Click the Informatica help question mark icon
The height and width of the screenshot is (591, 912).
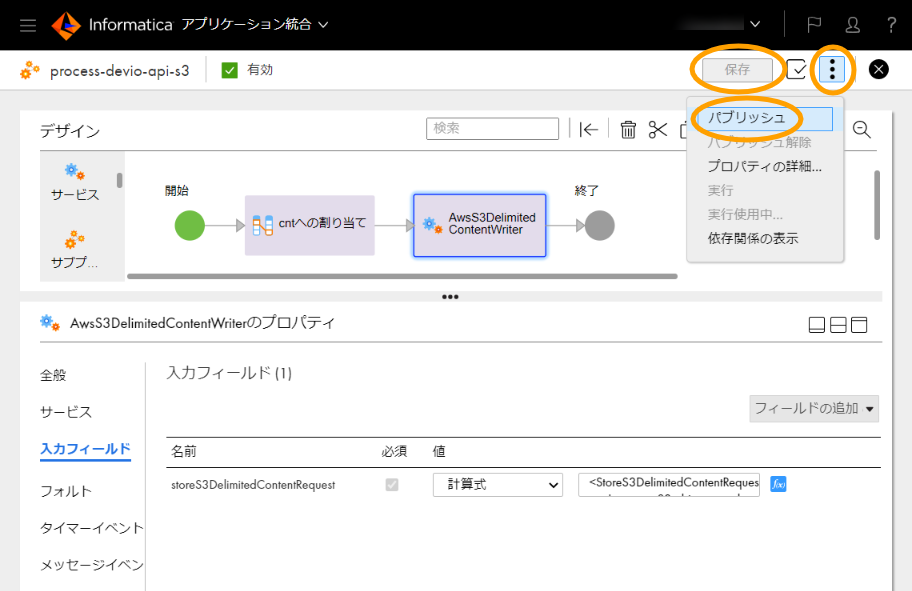[893, 24]
